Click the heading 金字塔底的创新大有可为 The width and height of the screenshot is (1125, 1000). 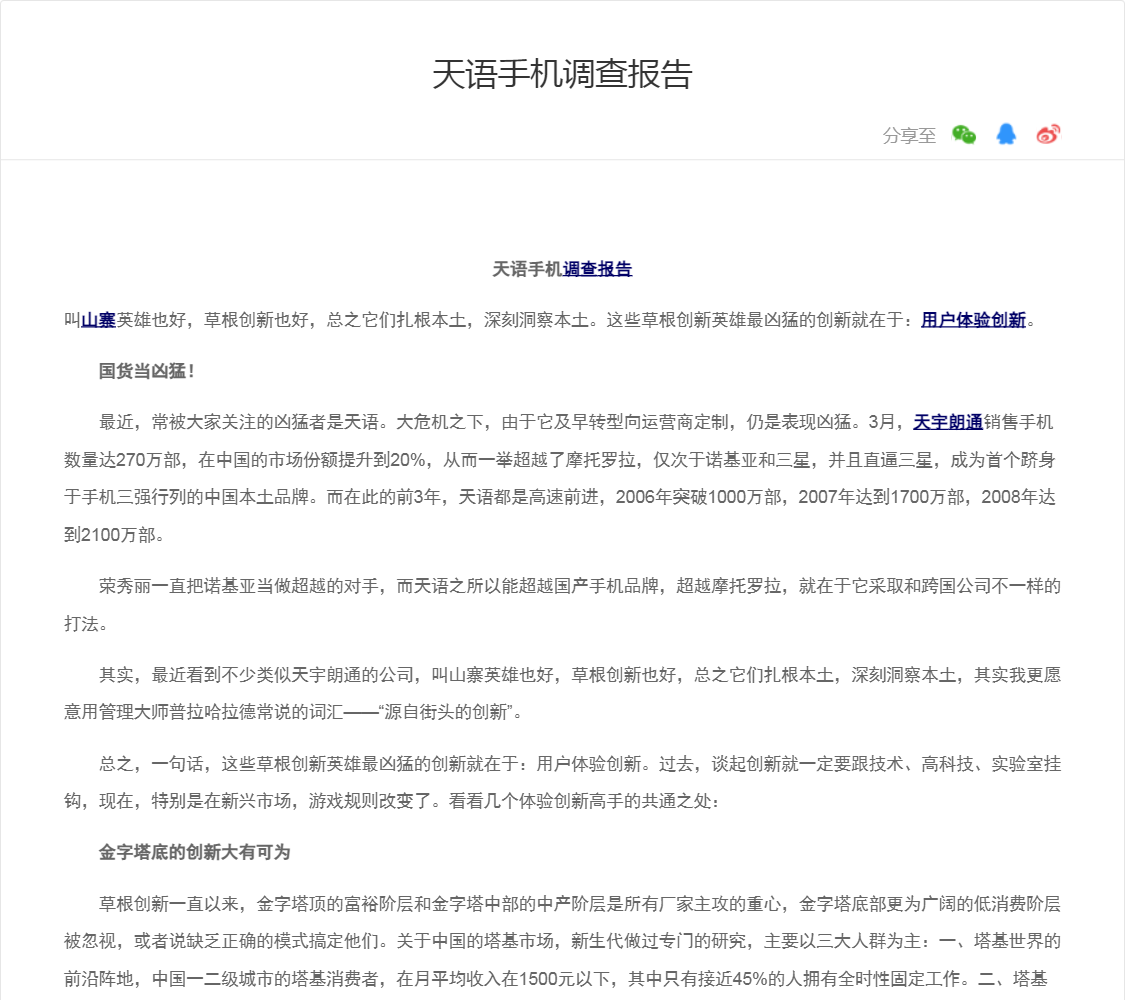194,852
